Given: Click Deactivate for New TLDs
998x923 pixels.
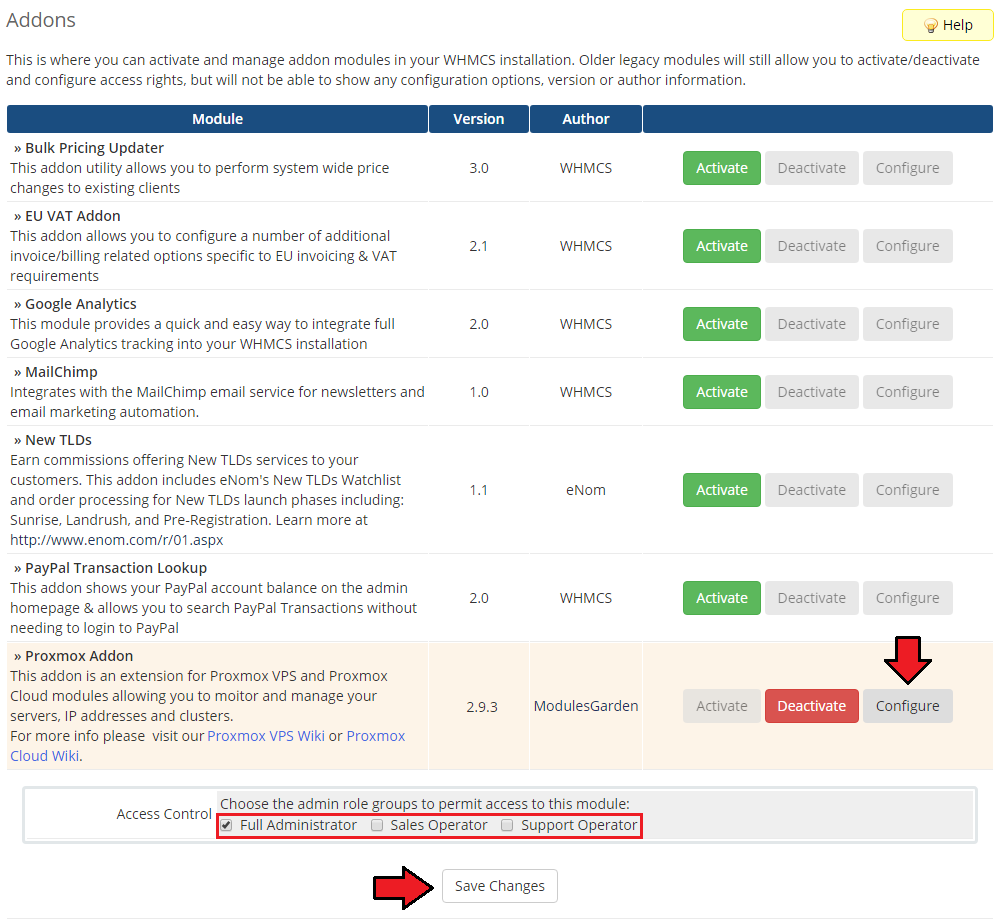Looking at the screenshot, I should pos(812,490).
